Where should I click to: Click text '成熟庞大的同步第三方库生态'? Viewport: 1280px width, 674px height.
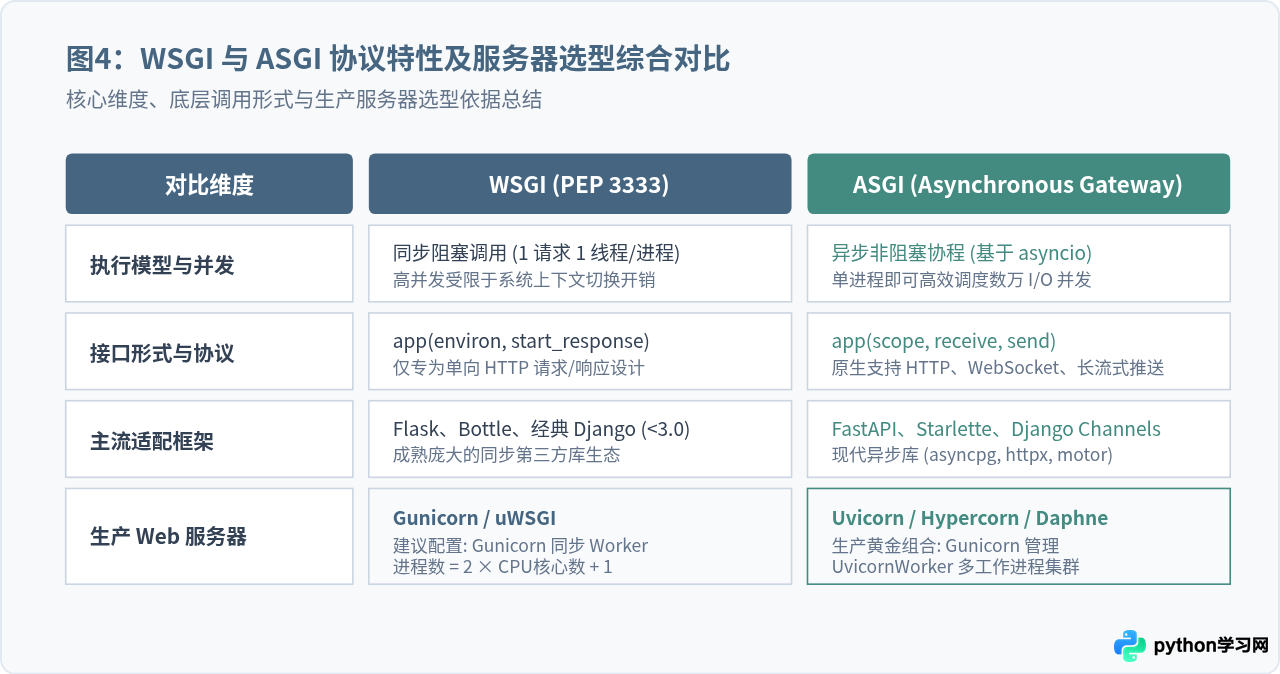[x=506, y=455]
